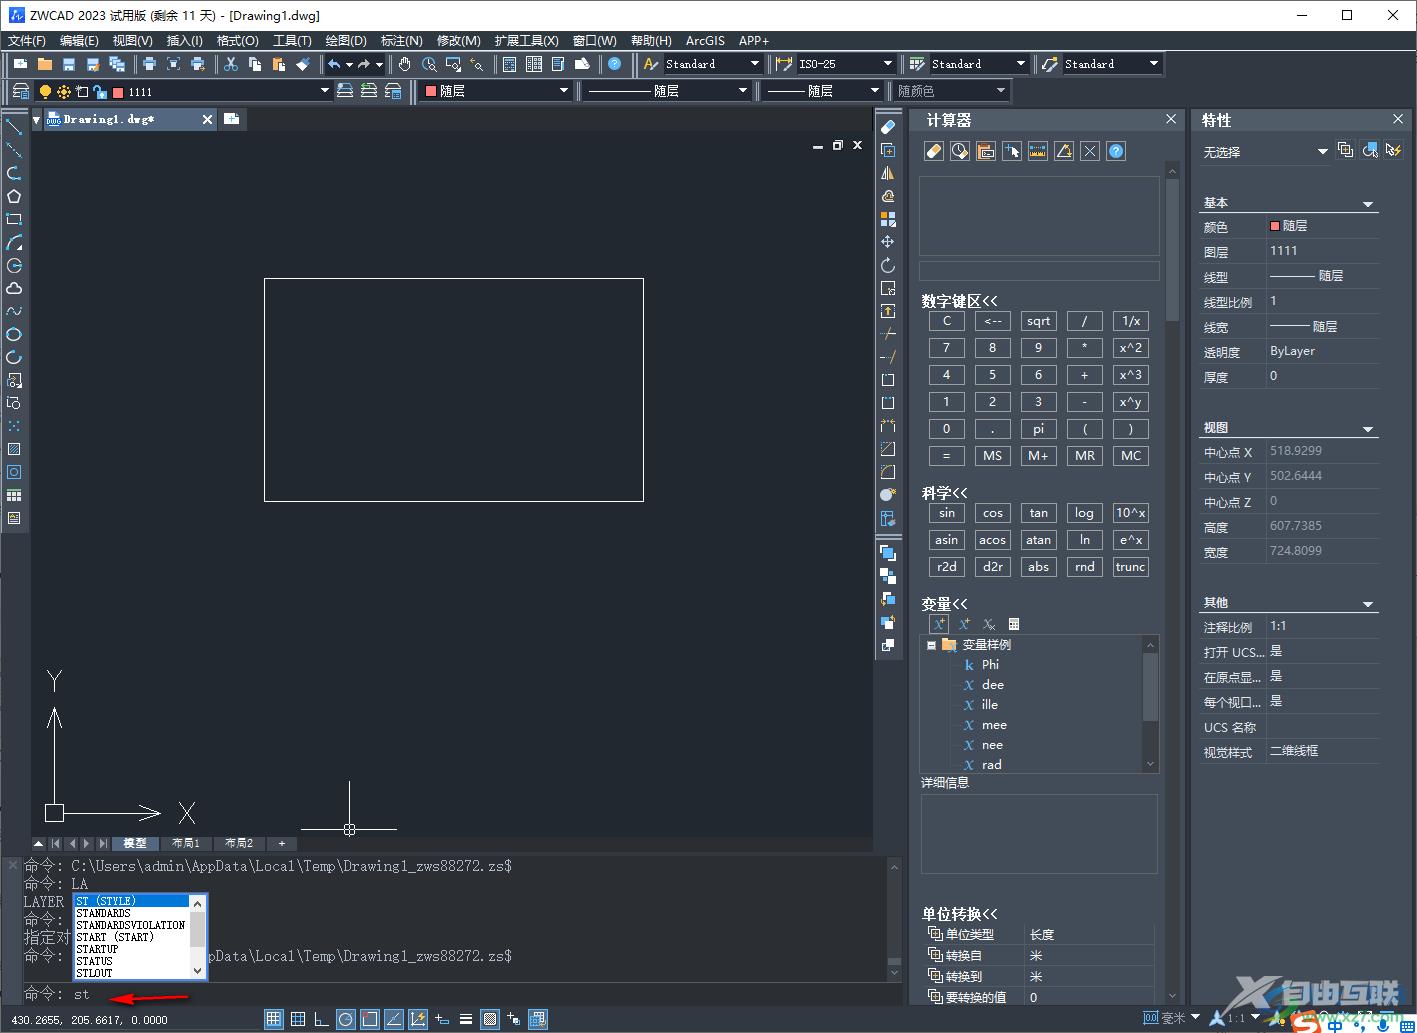Screen dimensions: 1417x1033
Task: Activate the Pan hand tool
Action: click(405, 64)
